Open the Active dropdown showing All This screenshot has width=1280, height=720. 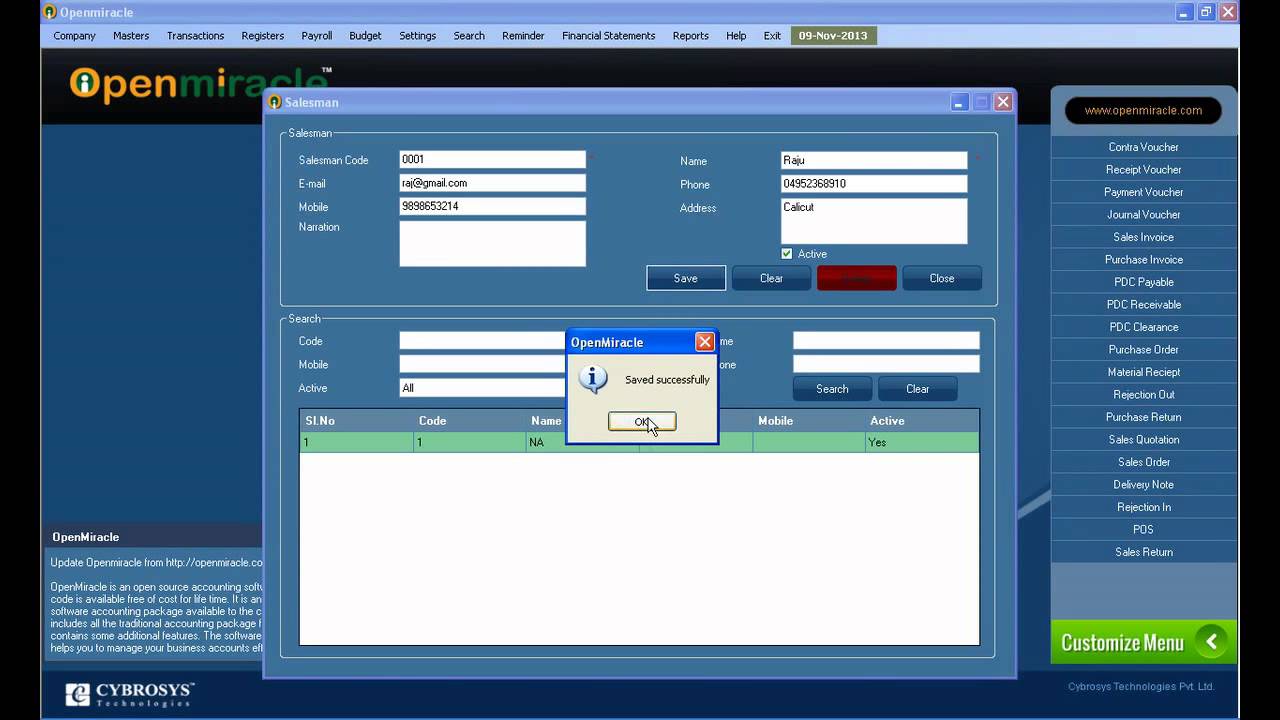[x=483, y=388]
